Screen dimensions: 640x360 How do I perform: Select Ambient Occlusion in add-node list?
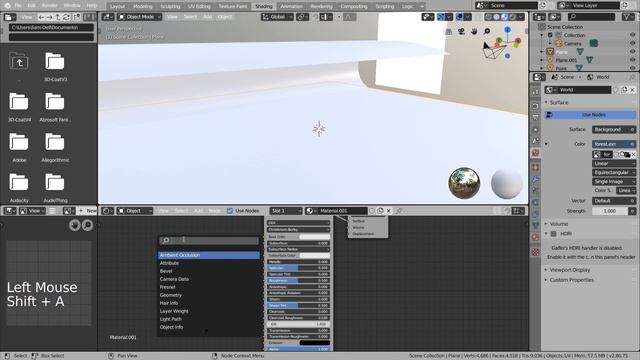coord(209,255)
